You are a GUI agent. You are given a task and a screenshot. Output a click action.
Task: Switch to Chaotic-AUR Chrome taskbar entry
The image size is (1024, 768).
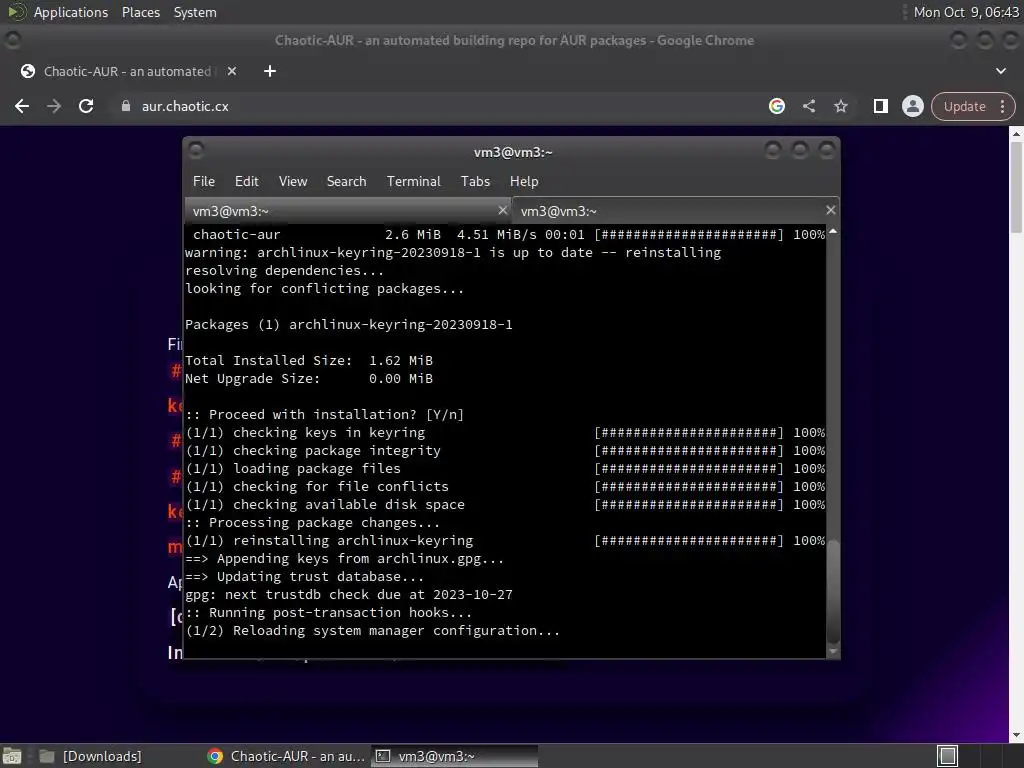click(x=286, y=756)
